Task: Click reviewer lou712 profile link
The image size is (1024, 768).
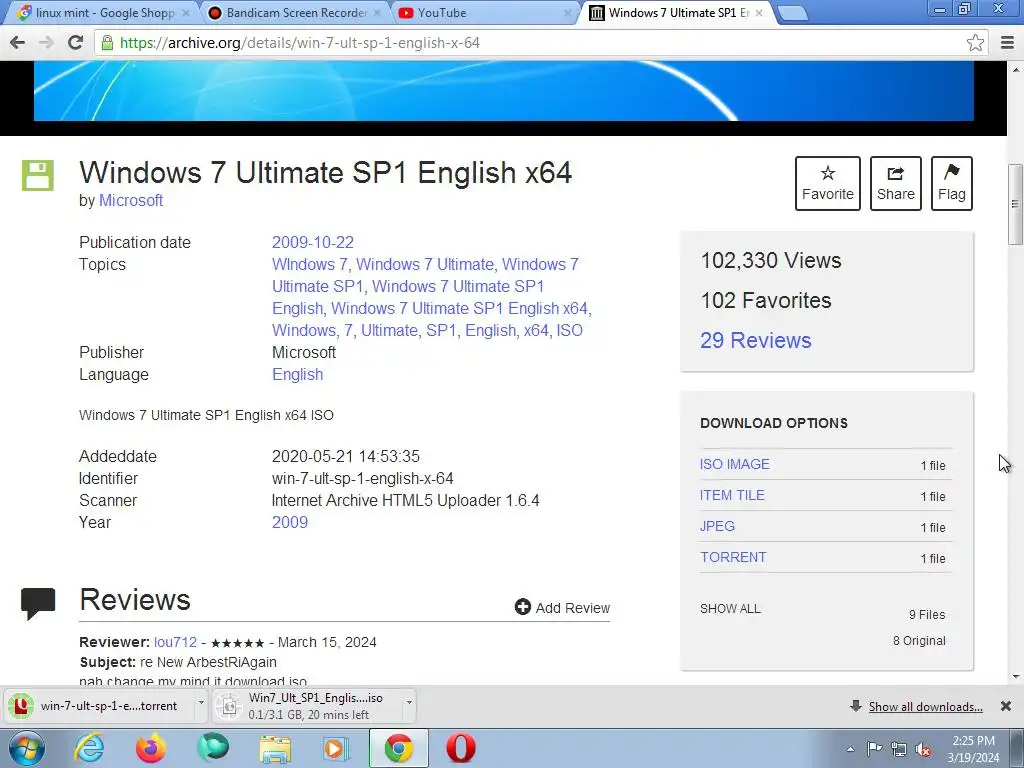Action: pyautogui.click(x=175, y=642)
